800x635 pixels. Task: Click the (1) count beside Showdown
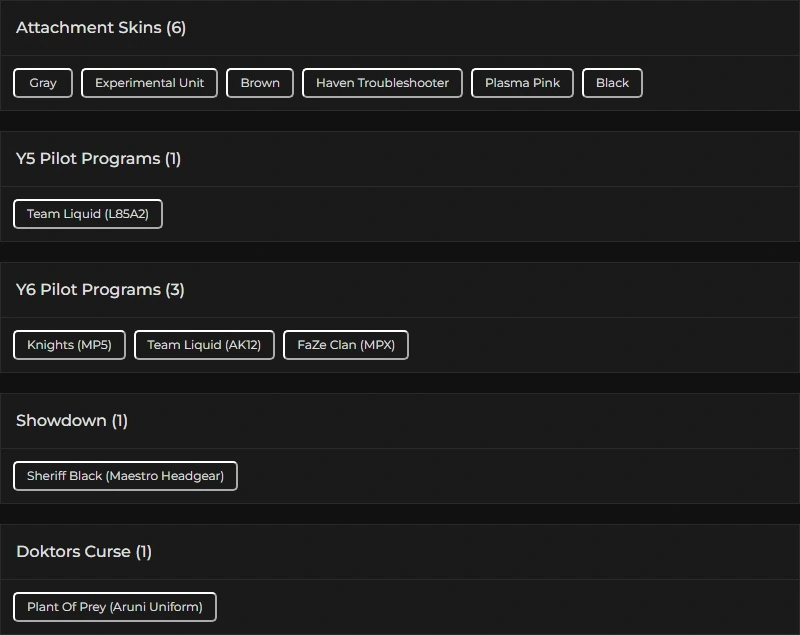click(x=120, y=421)
